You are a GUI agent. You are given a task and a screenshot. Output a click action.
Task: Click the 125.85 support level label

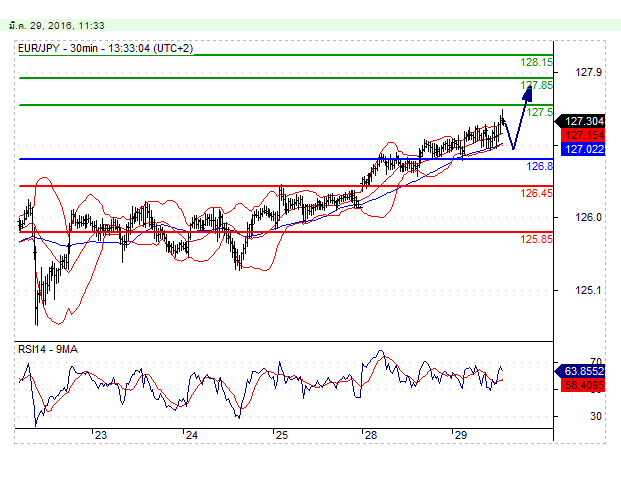pyautogui.click(x=536, y=239)
